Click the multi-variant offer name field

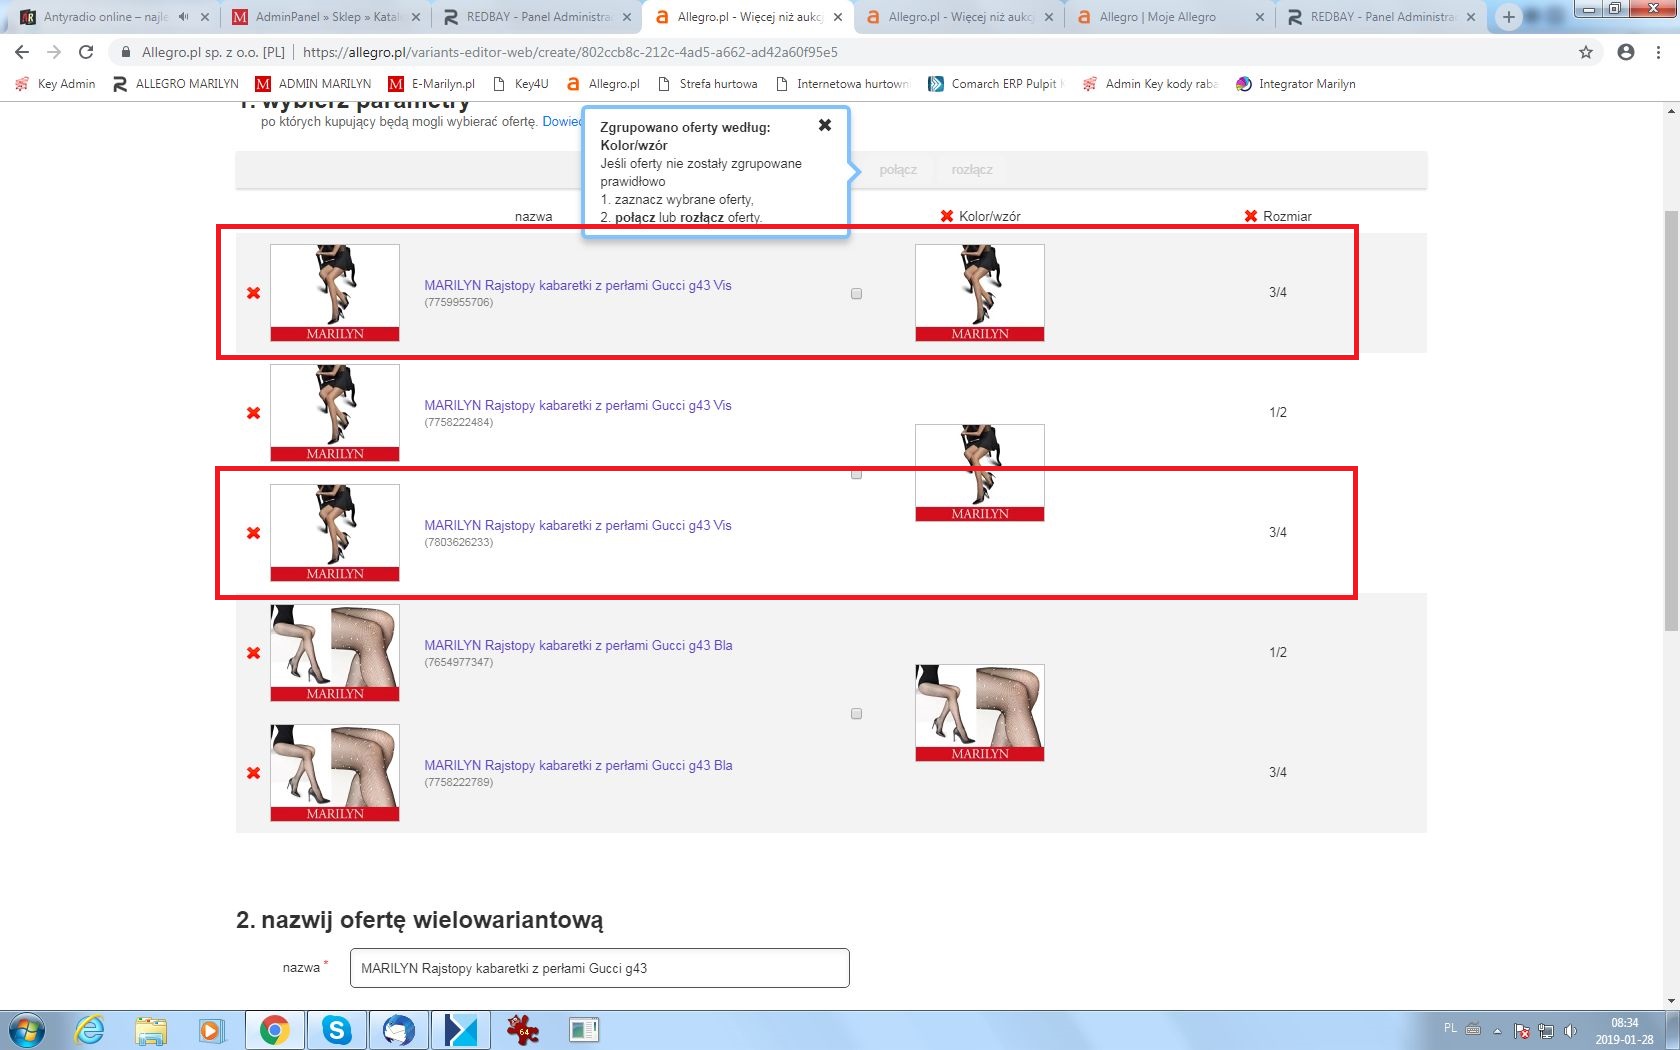tap(599, 968)
